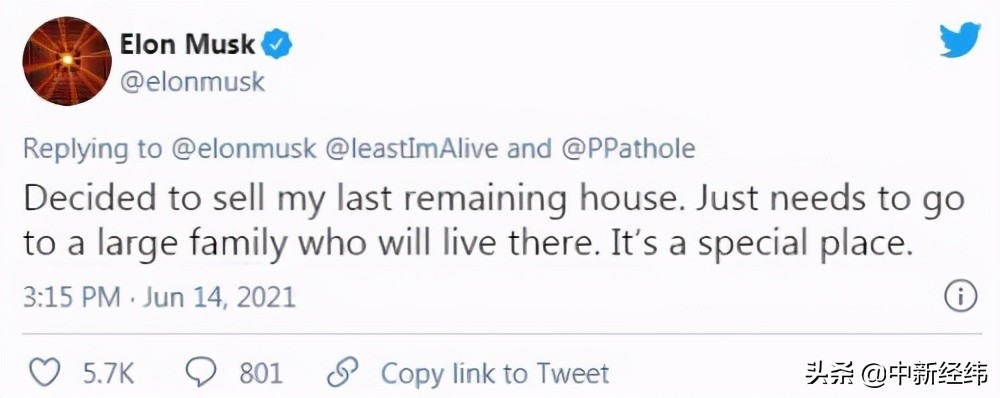Click the 801 replies count

[261, 373]
